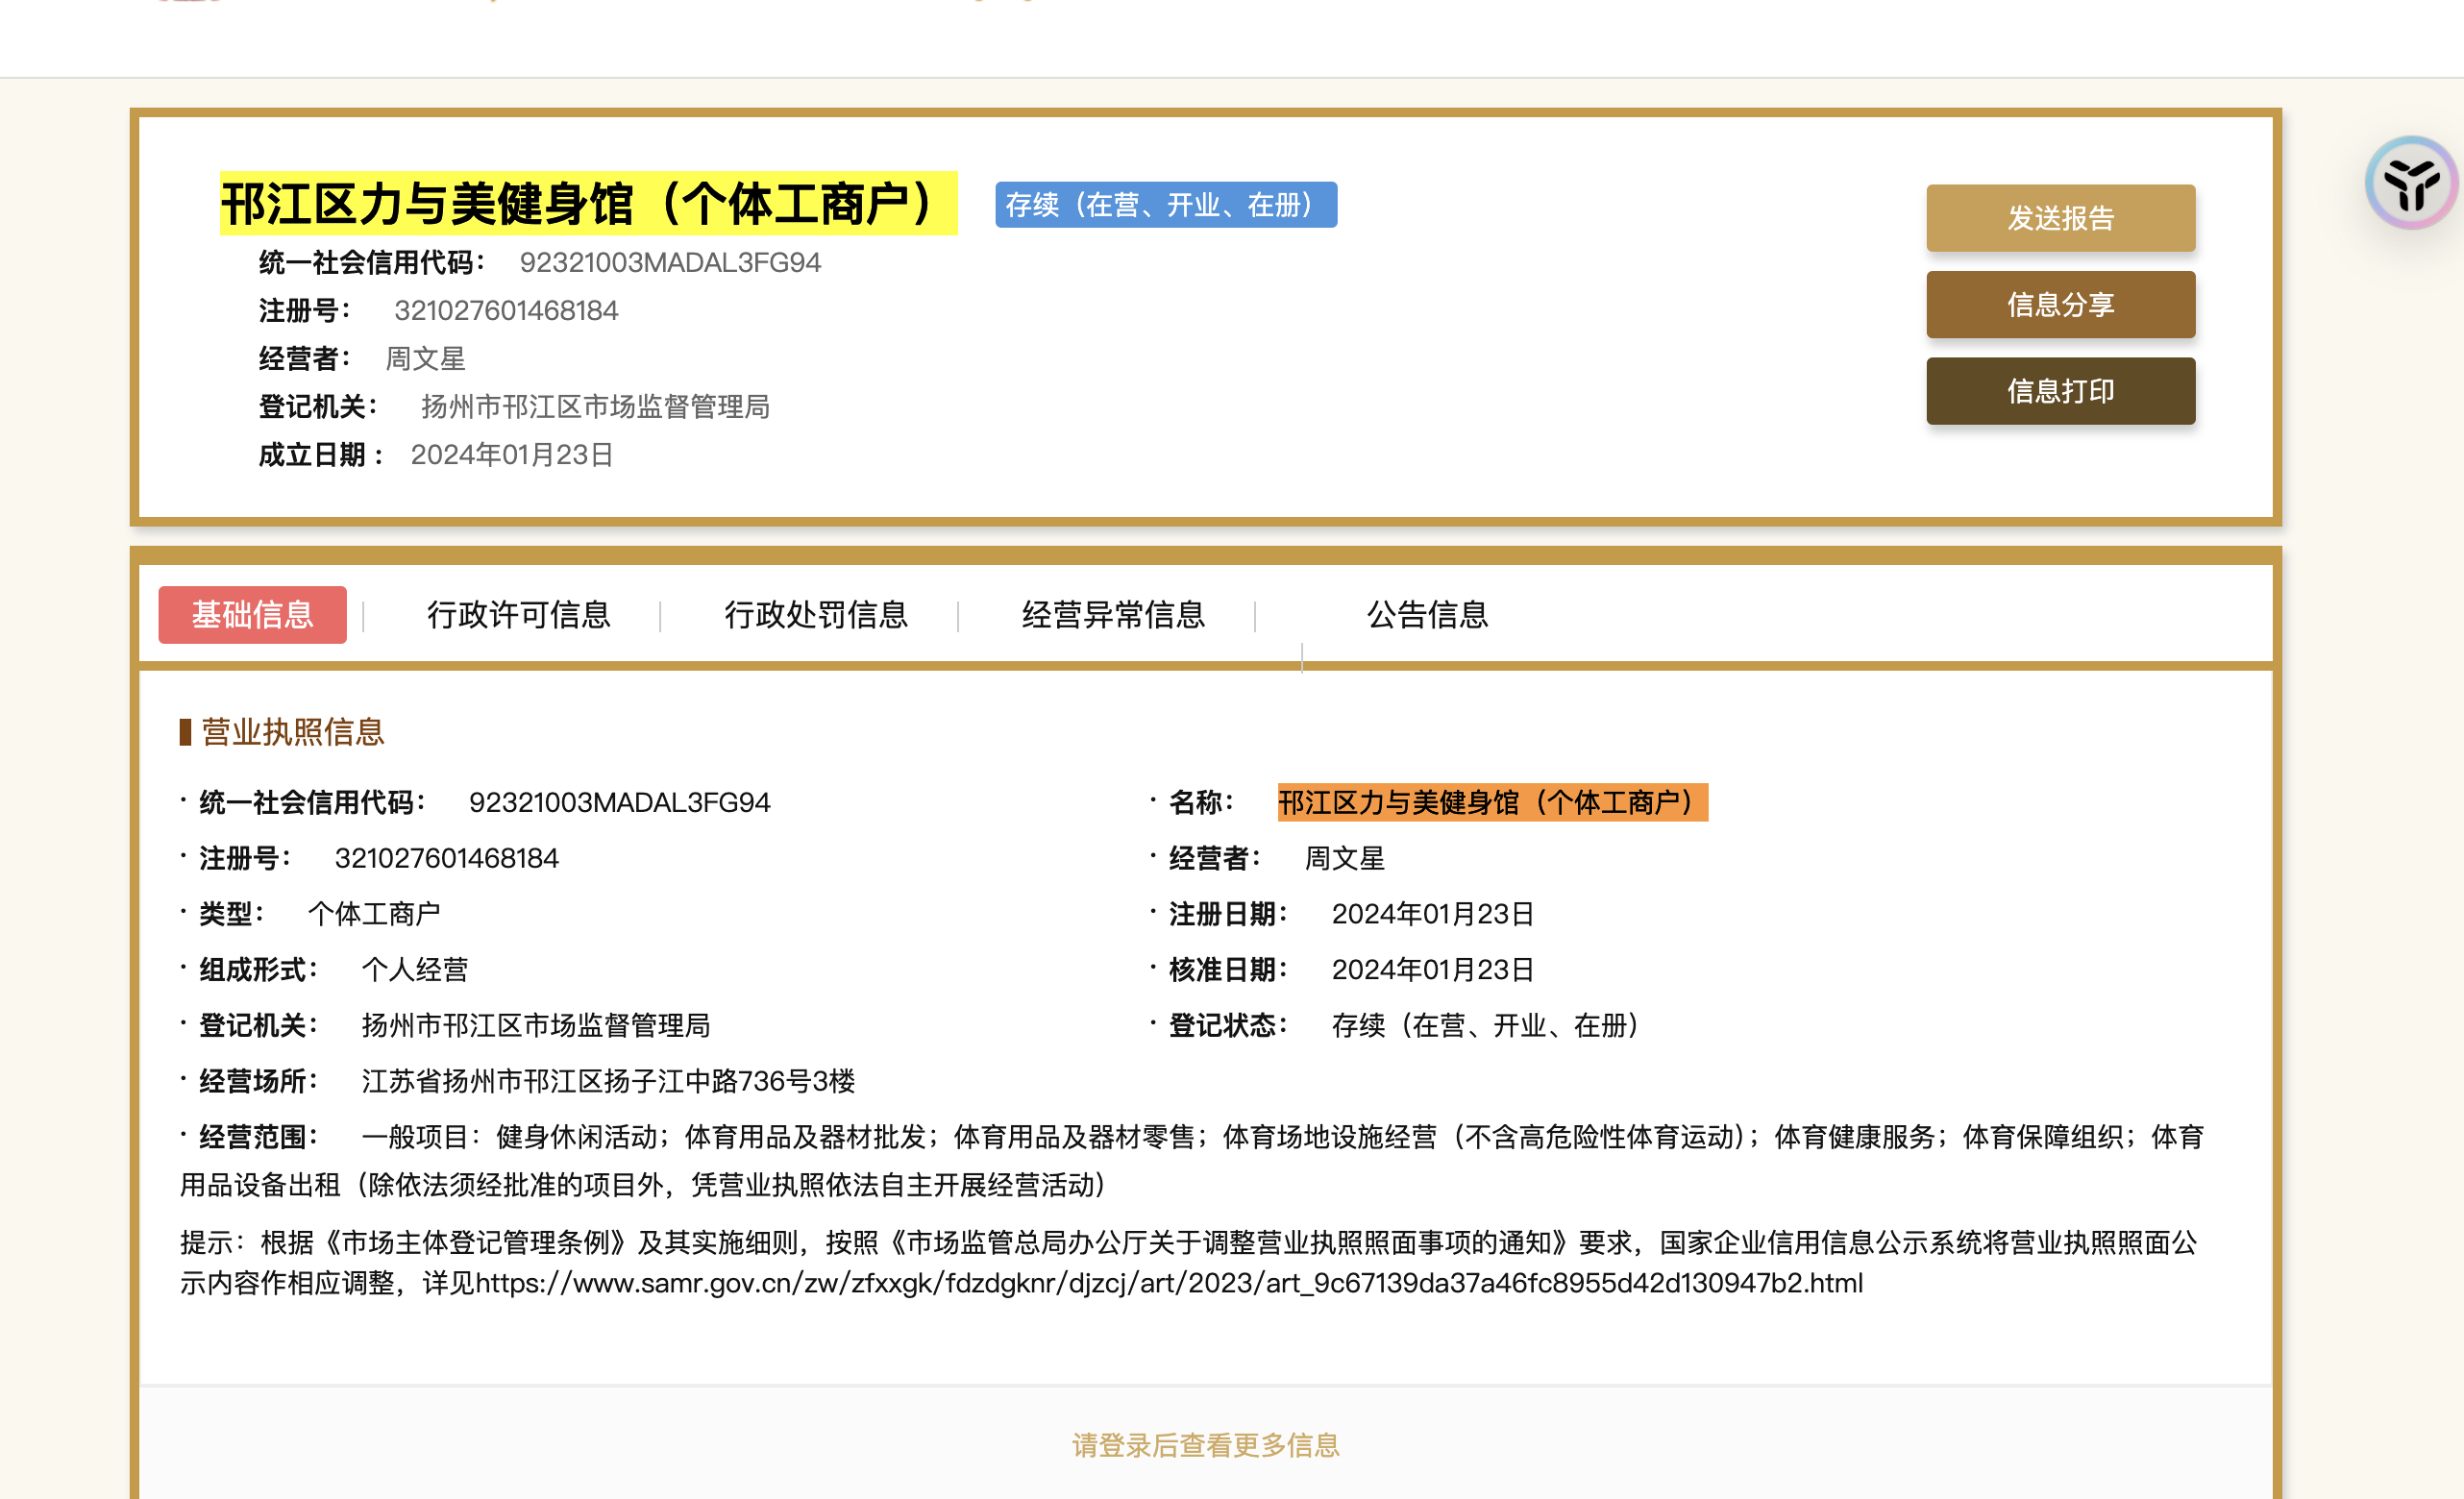Screen dimensions: 2464x1499
Task: Click the 信息打印 button
Action: 2060,391
